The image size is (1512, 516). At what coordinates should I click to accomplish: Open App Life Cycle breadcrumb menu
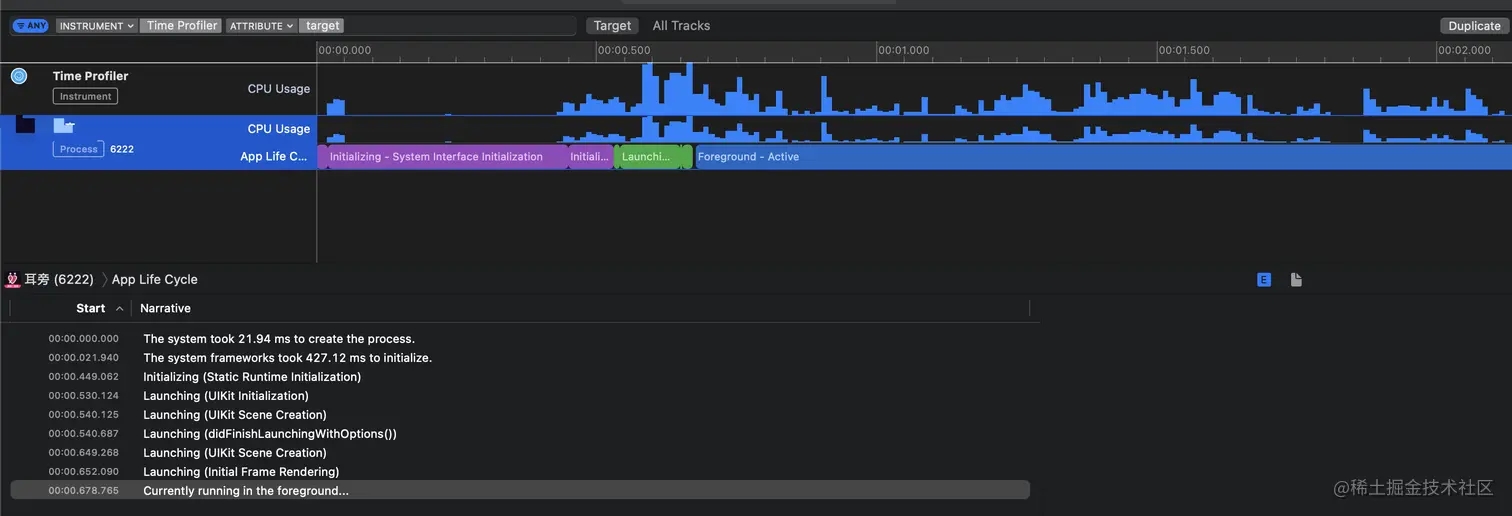[x=155, y=280]
